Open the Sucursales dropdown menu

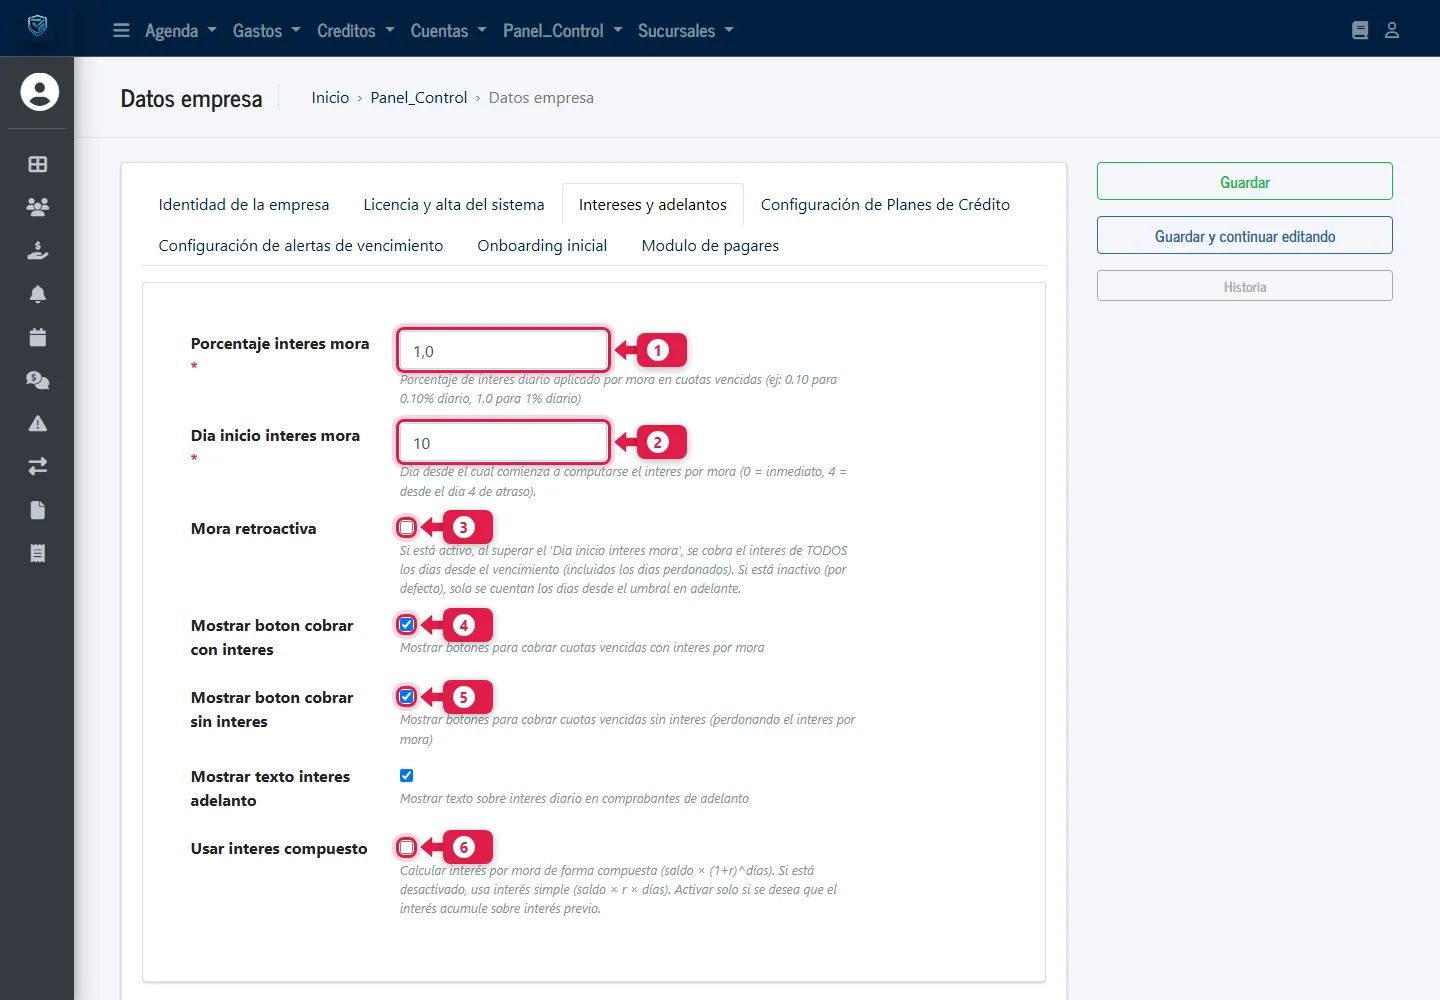pos(686,30)
